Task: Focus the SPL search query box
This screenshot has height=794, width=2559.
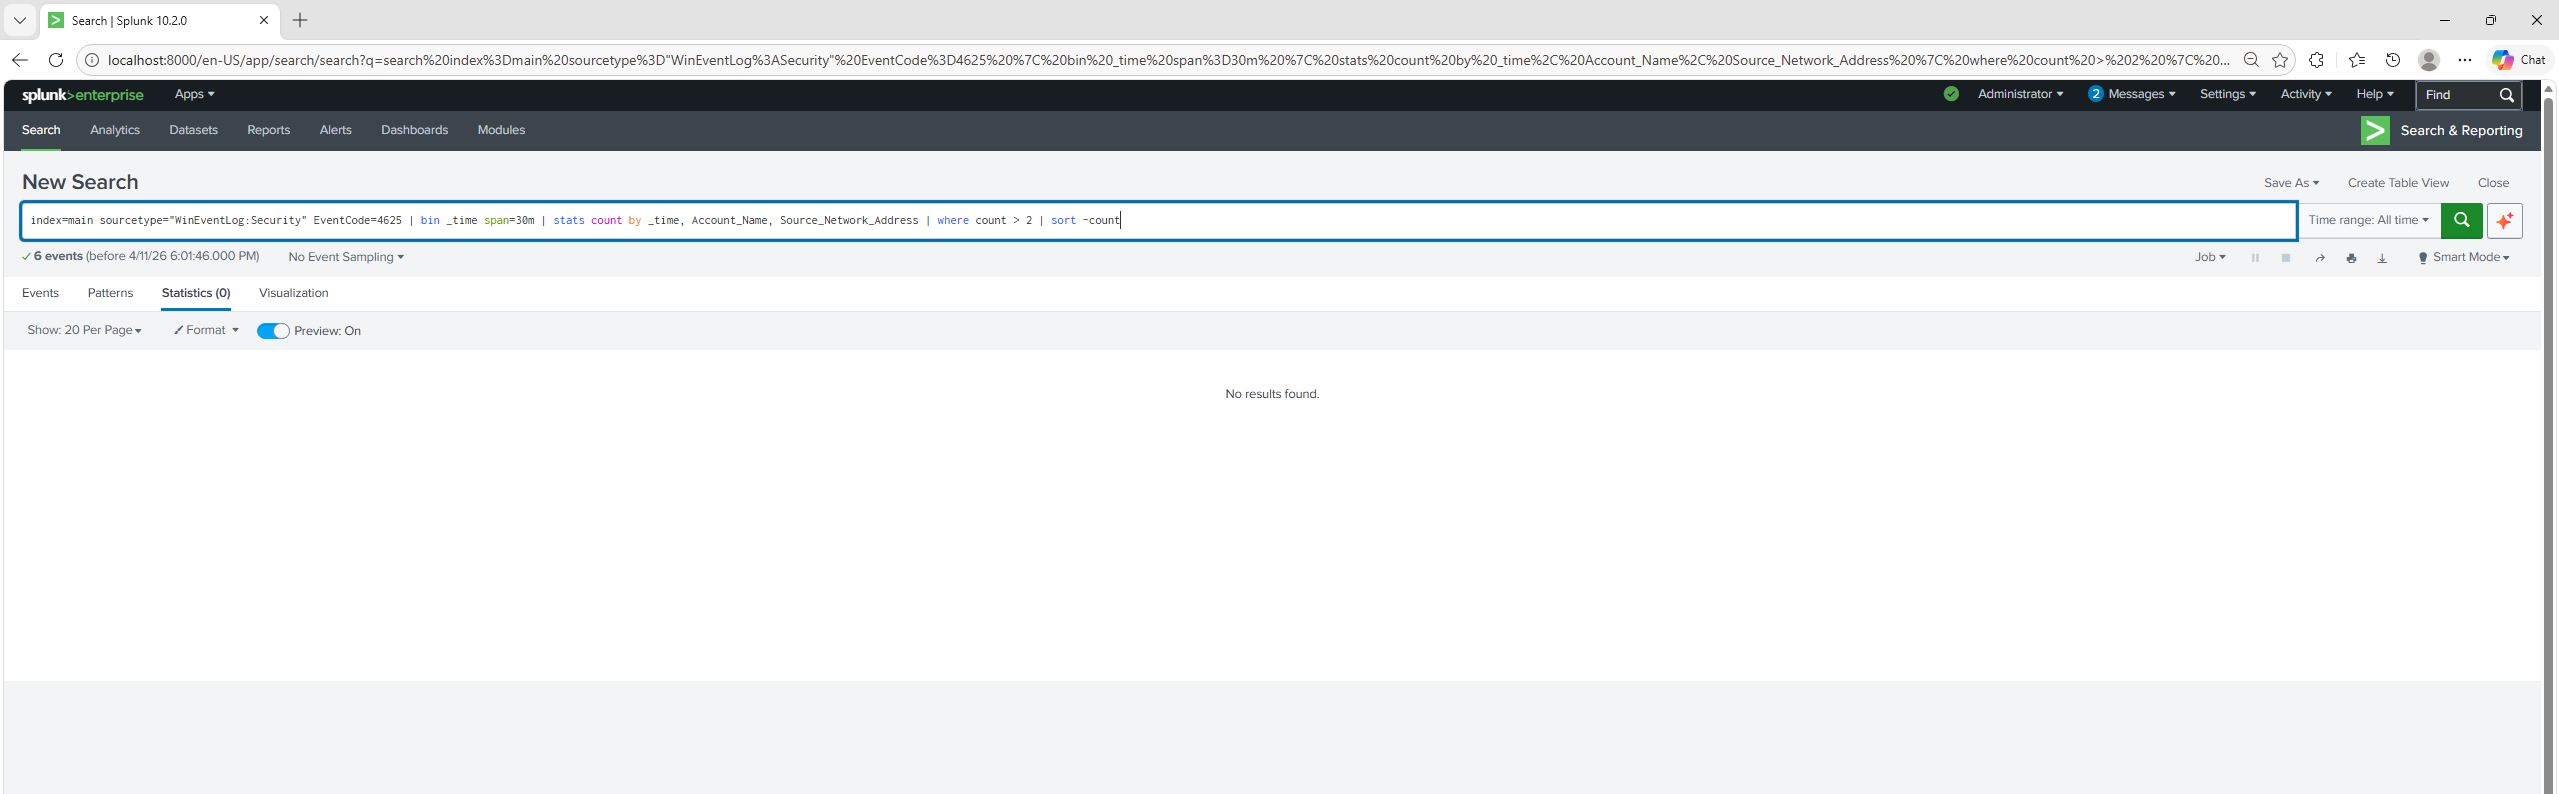Action: click(1159, 220)
